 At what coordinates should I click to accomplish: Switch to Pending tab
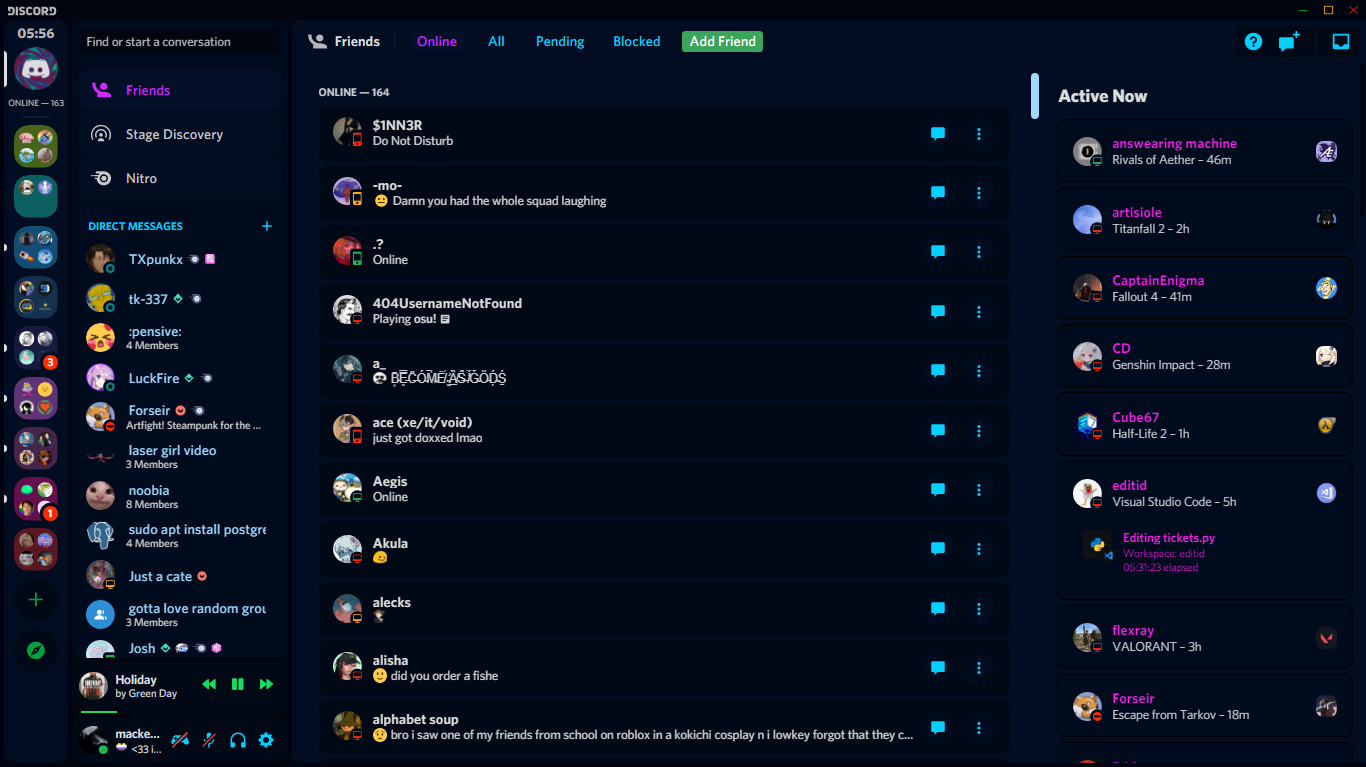coord(560,42)
